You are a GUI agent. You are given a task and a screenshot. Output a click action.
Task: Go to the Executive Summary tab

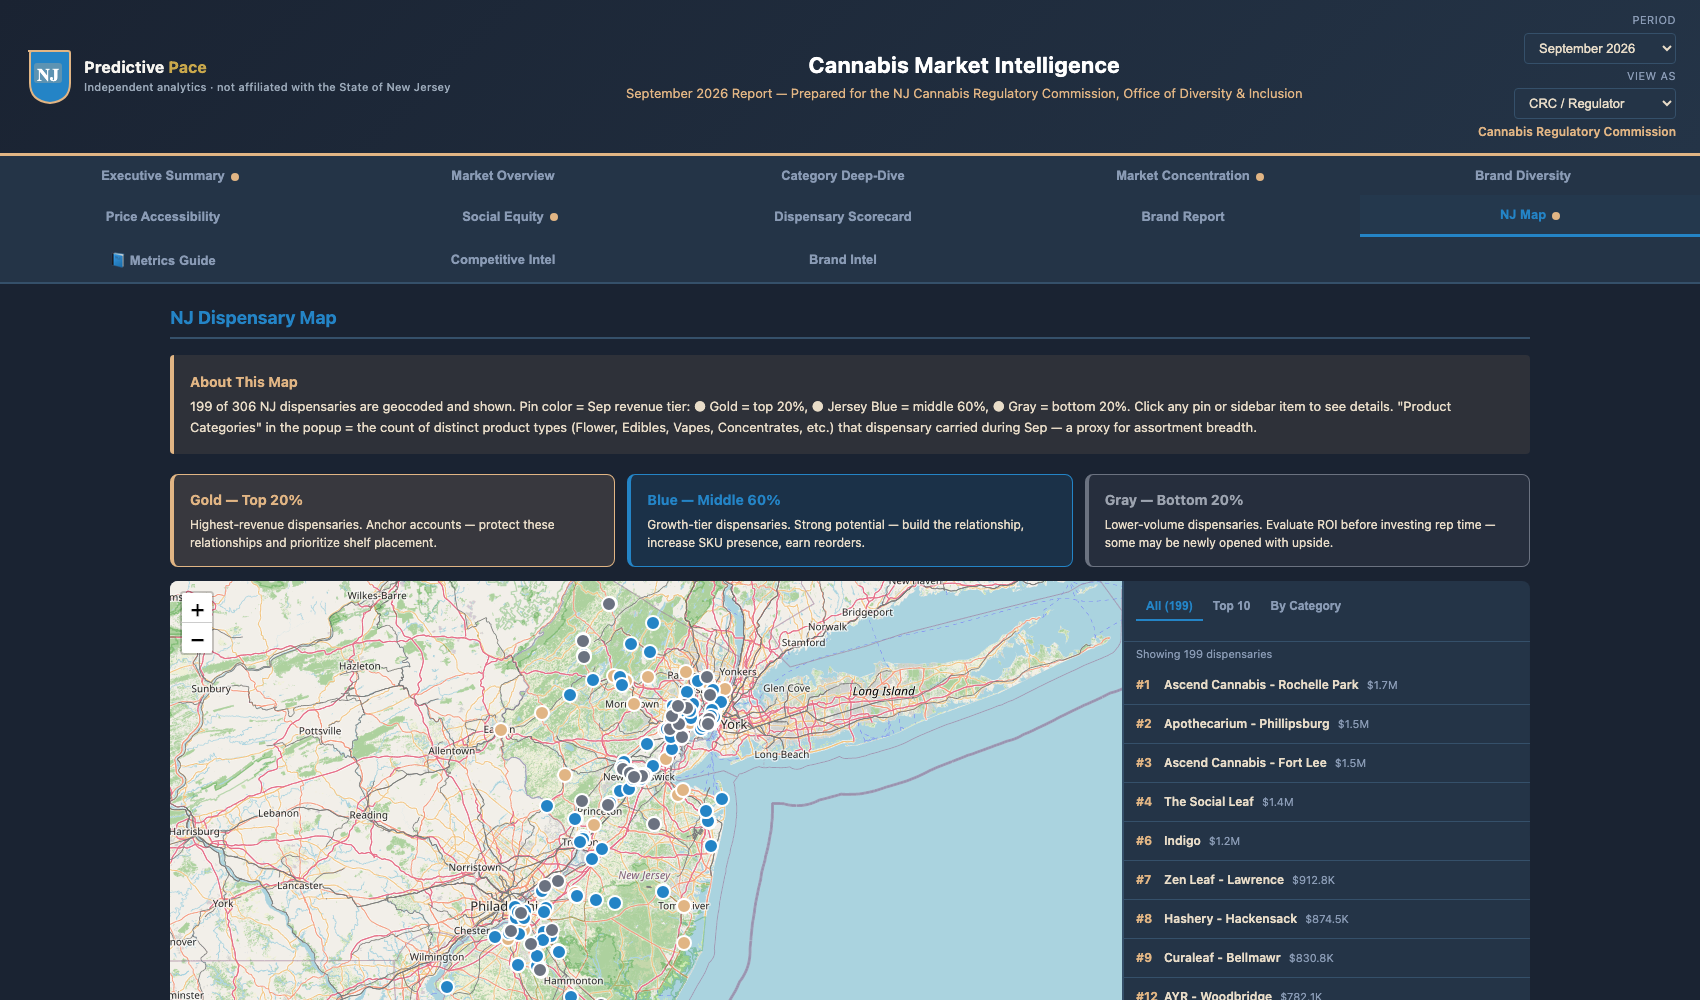[x=170, y=176]
